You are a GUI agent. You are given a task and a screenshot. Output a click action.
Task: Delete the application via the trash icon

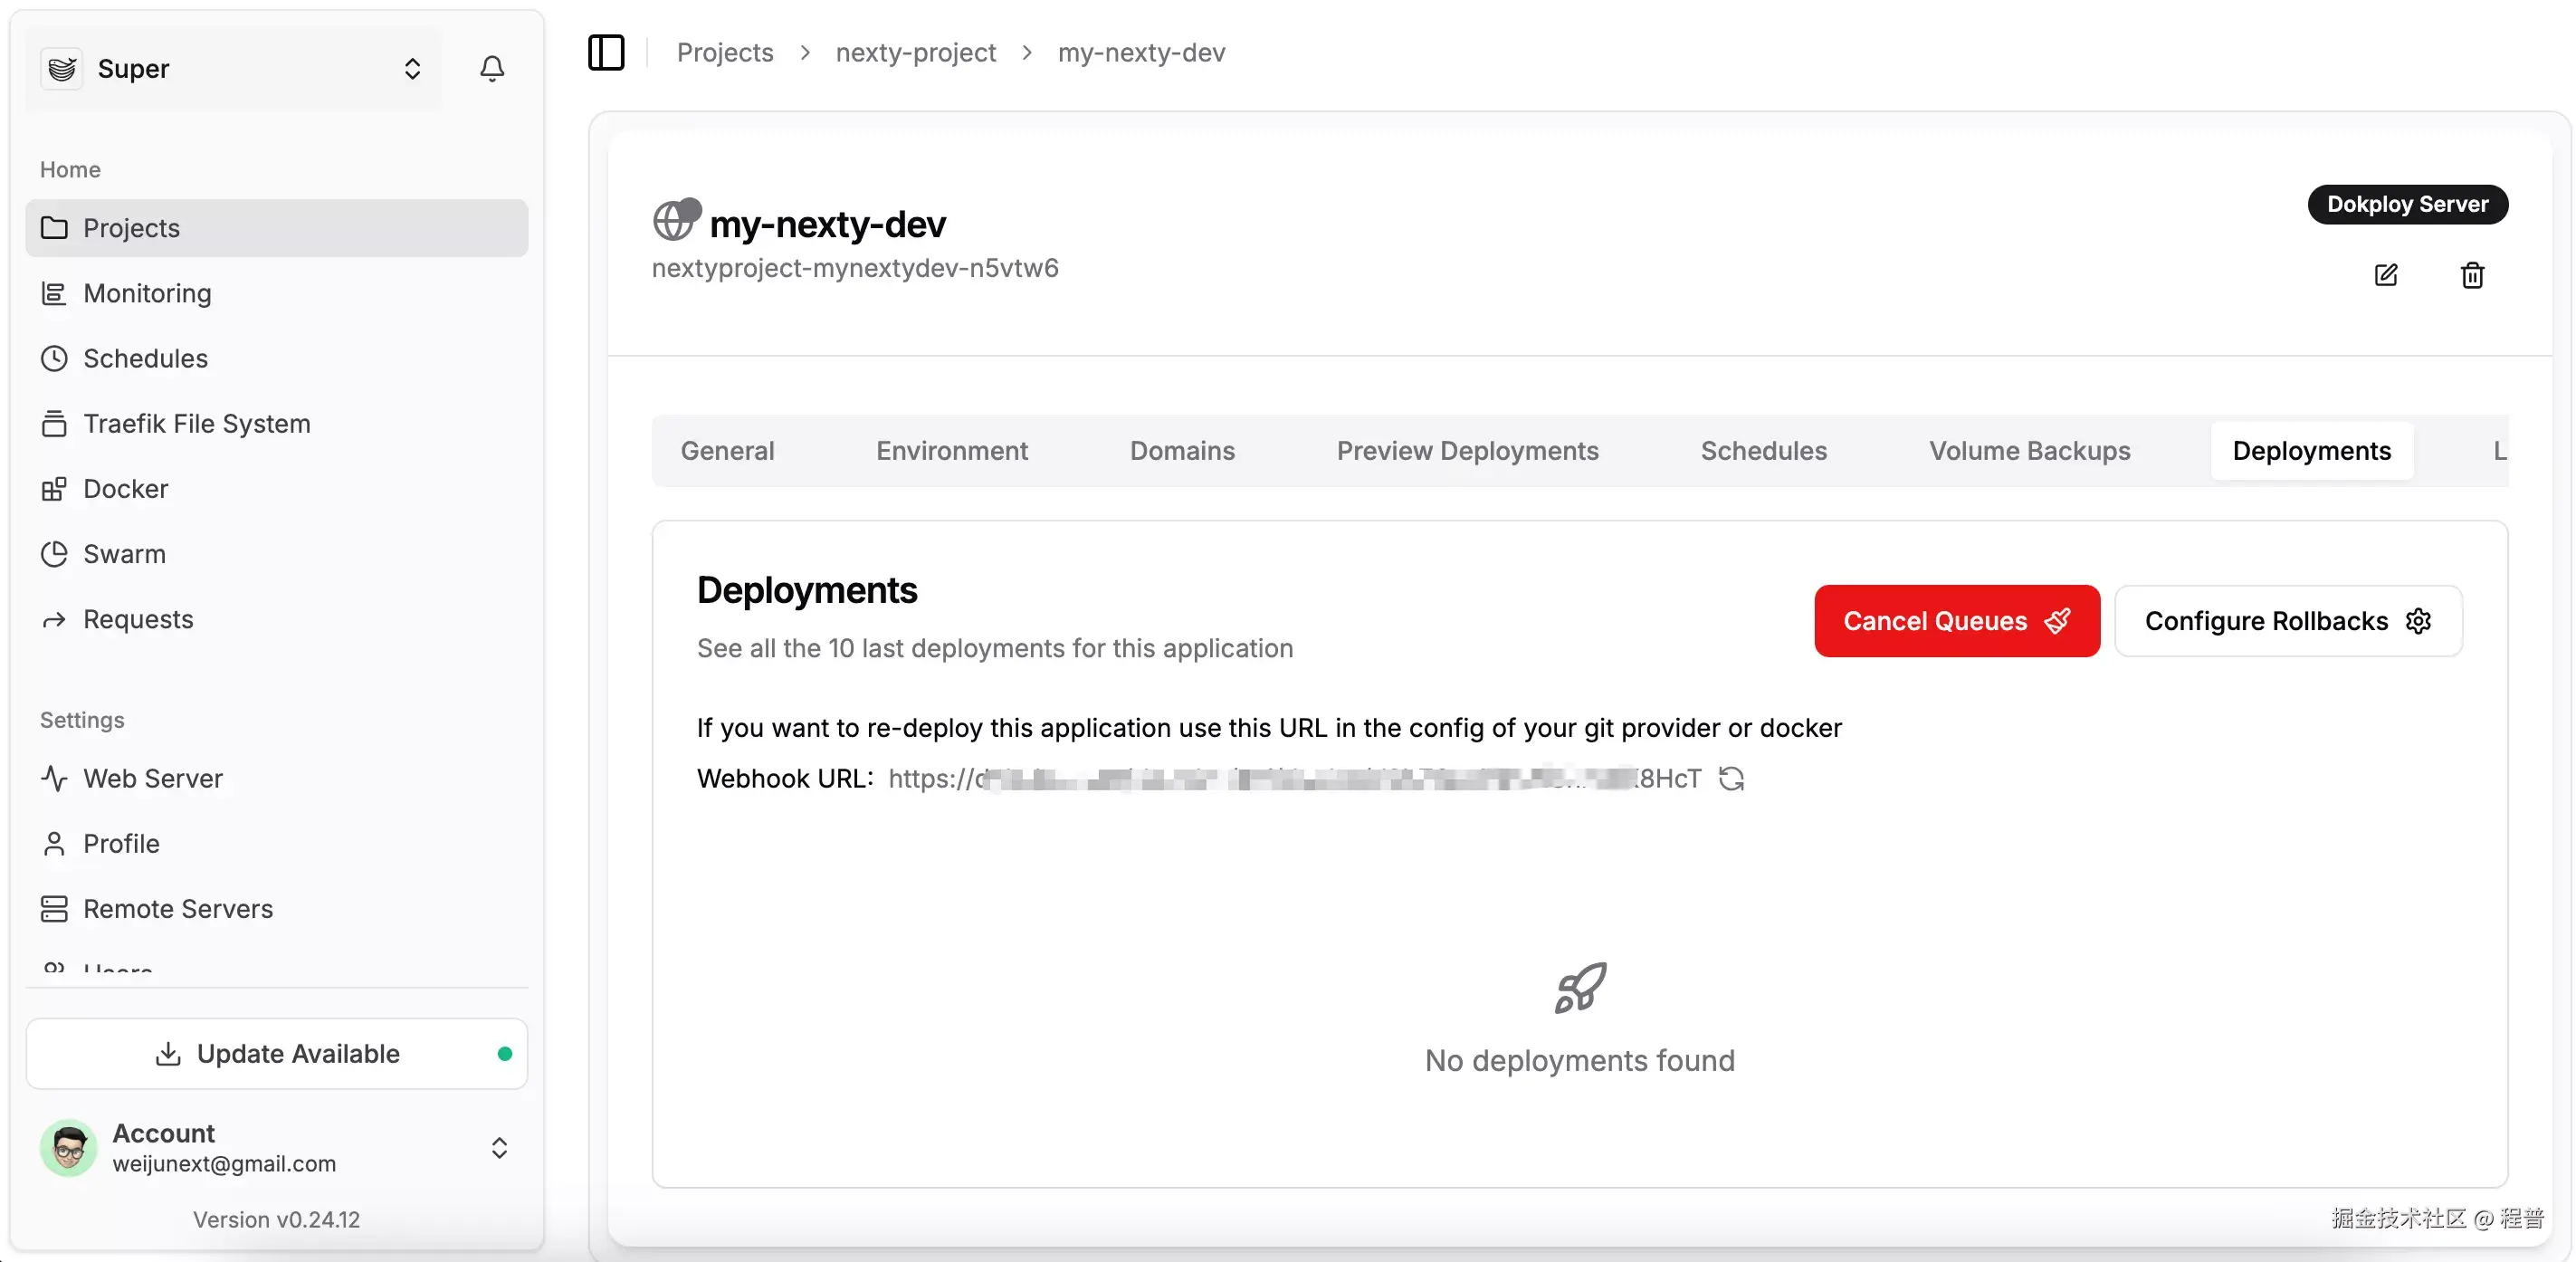(2471, 275)
